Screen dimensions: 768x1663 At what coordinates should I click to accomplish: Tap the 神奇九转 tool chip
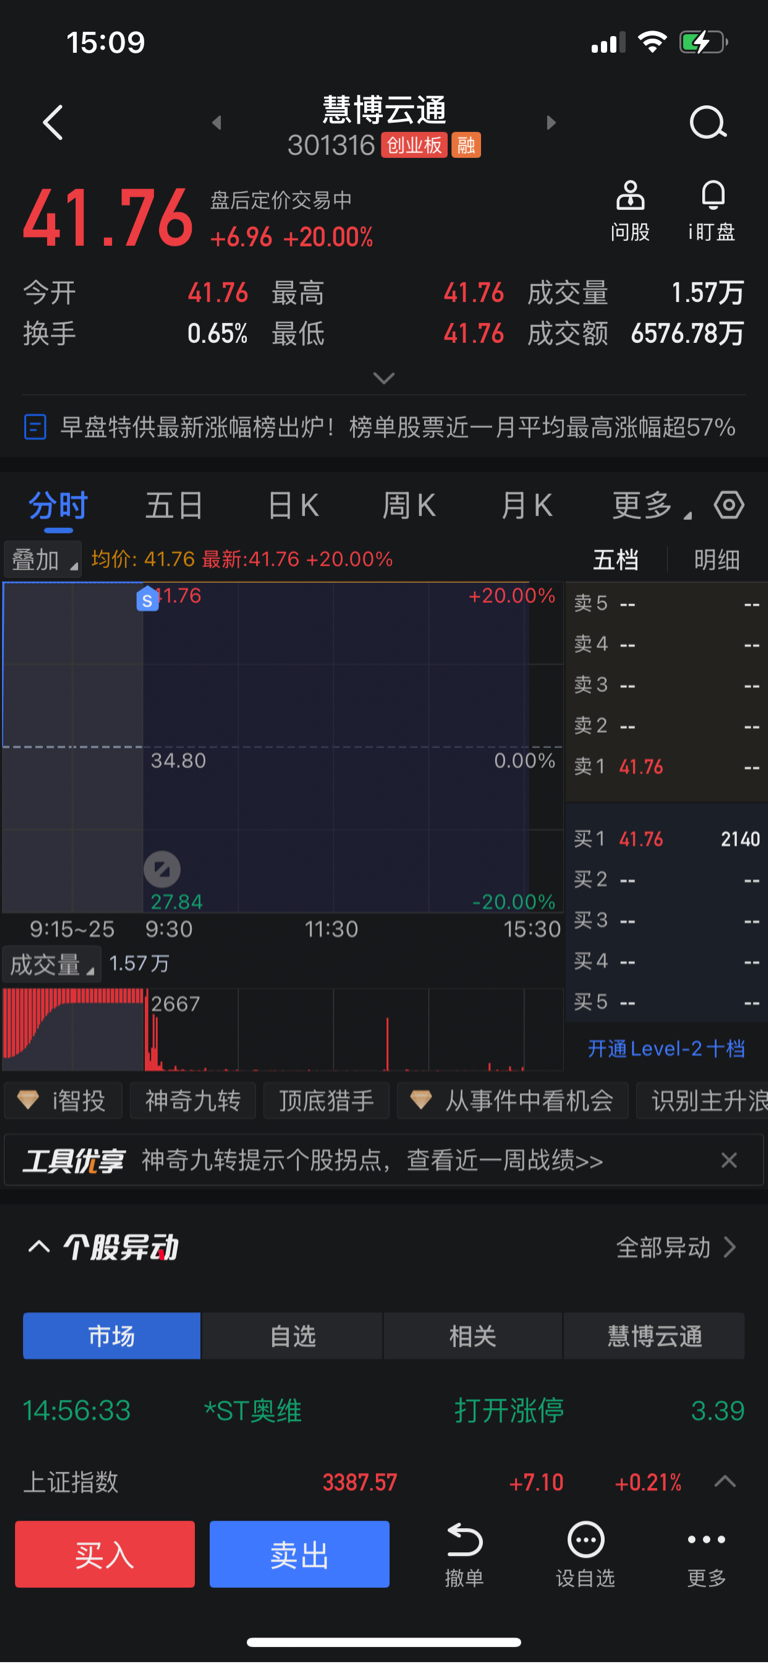(x=193, y=1100)
